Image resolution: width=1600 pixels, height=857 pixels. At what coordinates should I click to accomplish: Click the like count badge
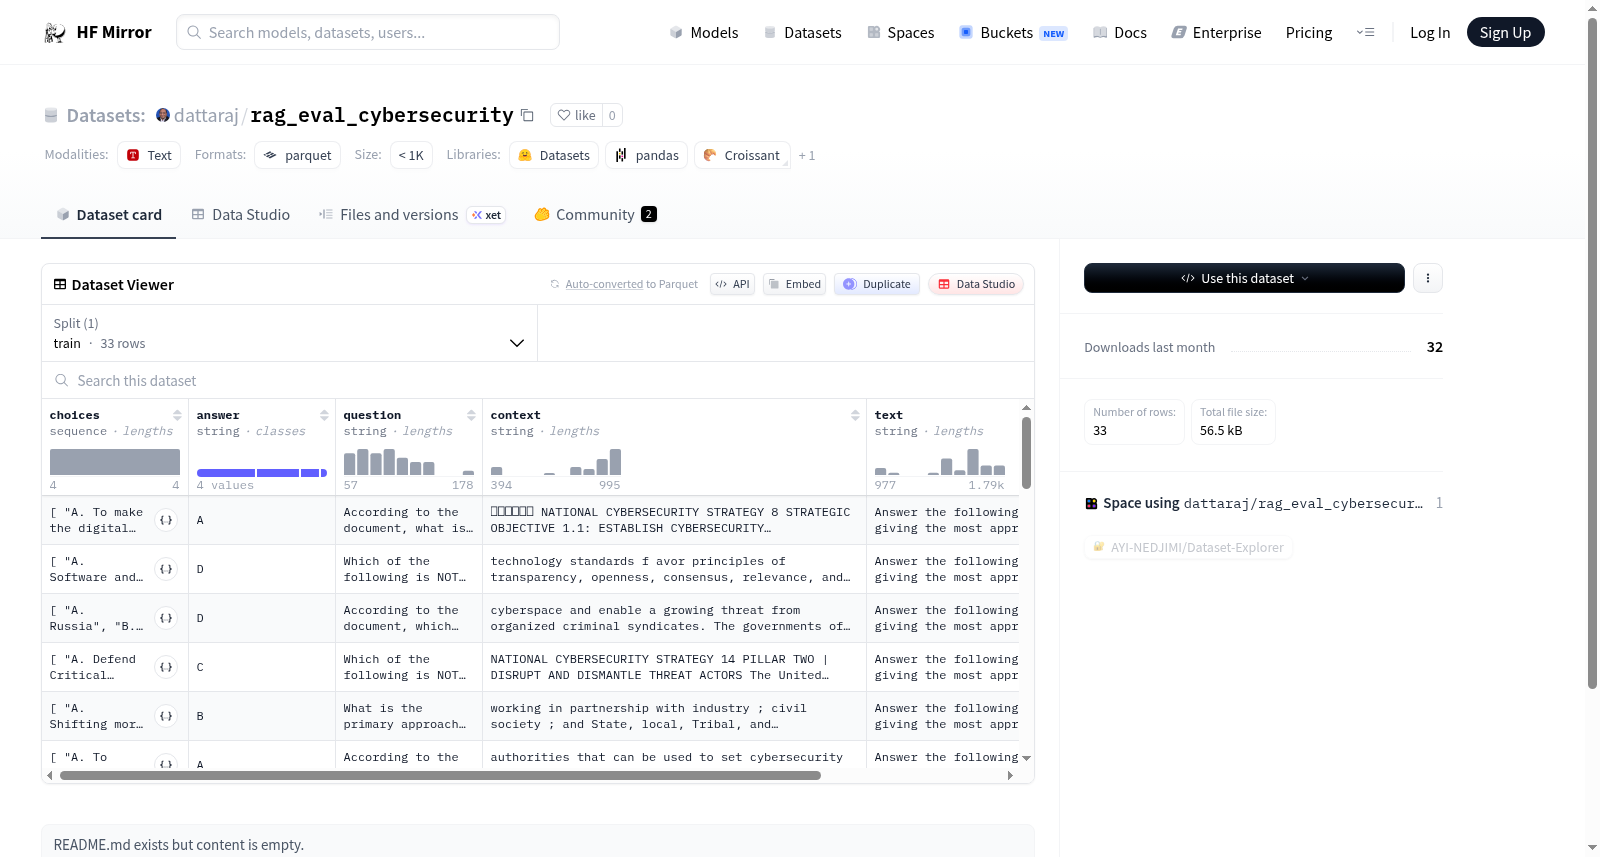[x=612, y=115]
